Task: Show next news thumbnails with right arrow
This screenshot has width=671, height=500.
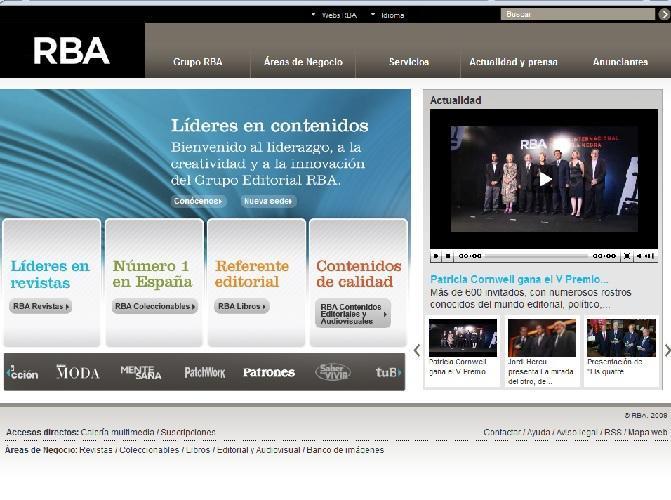Action: click(x=665, y=350)
